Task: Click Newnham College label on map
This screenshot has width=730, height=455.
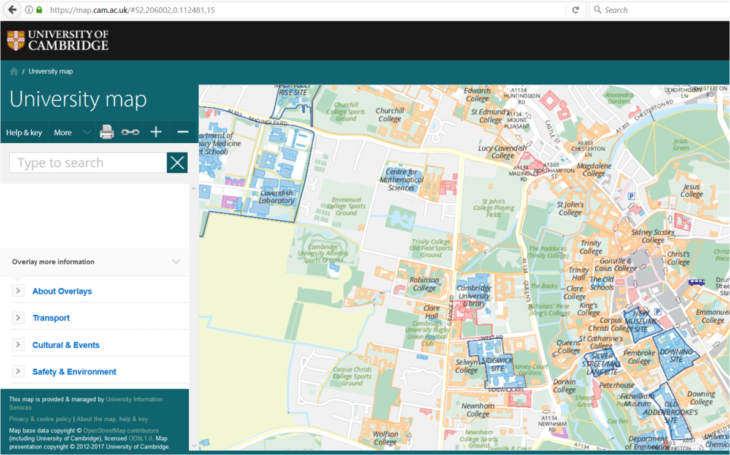Action: click(478, 410)
